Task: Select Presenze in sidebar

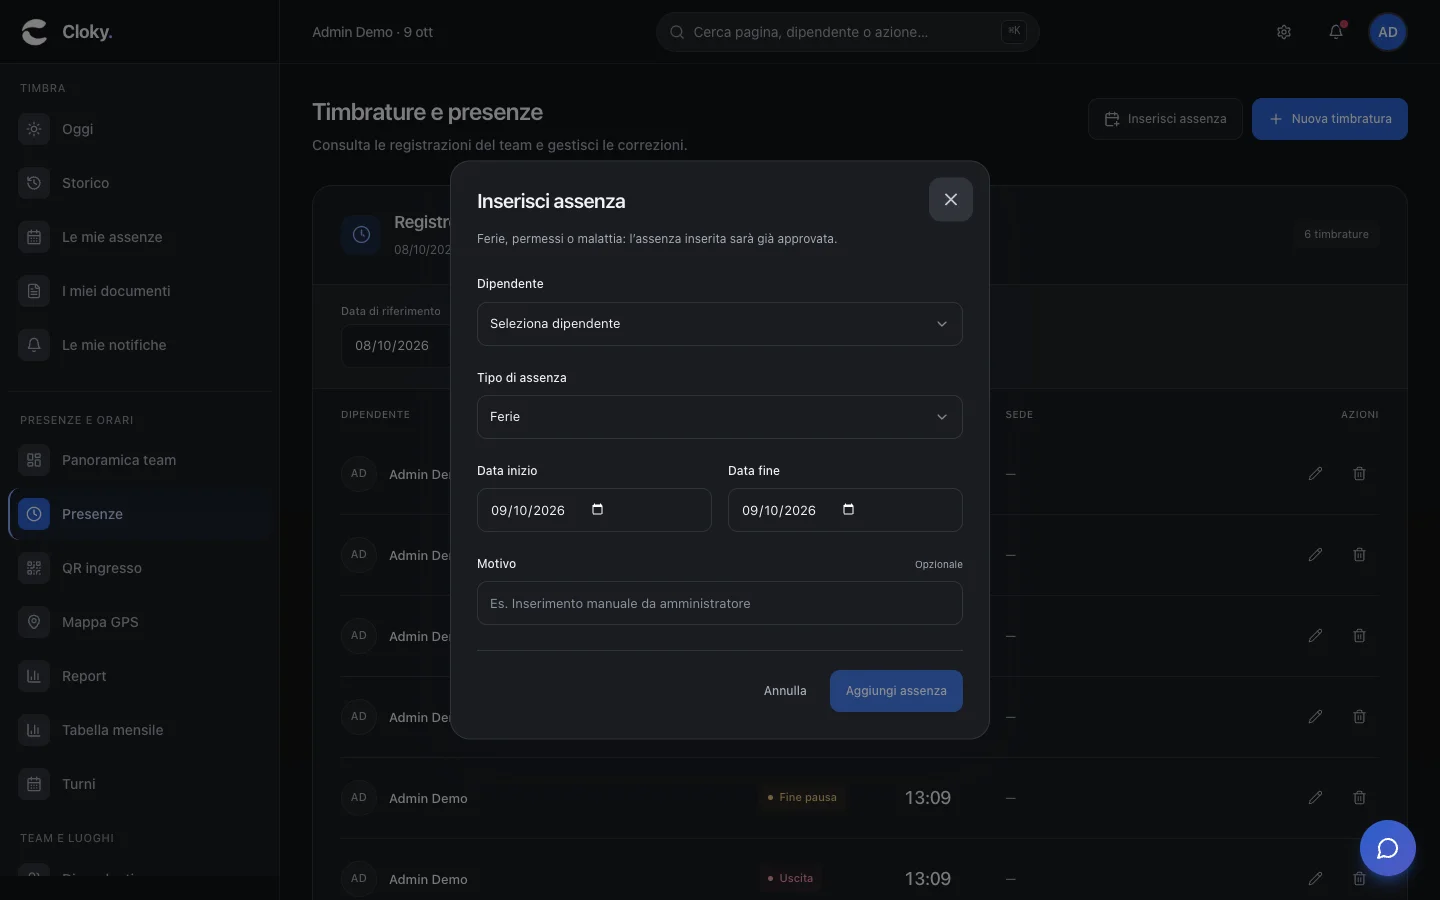Action: click(140, 514)
